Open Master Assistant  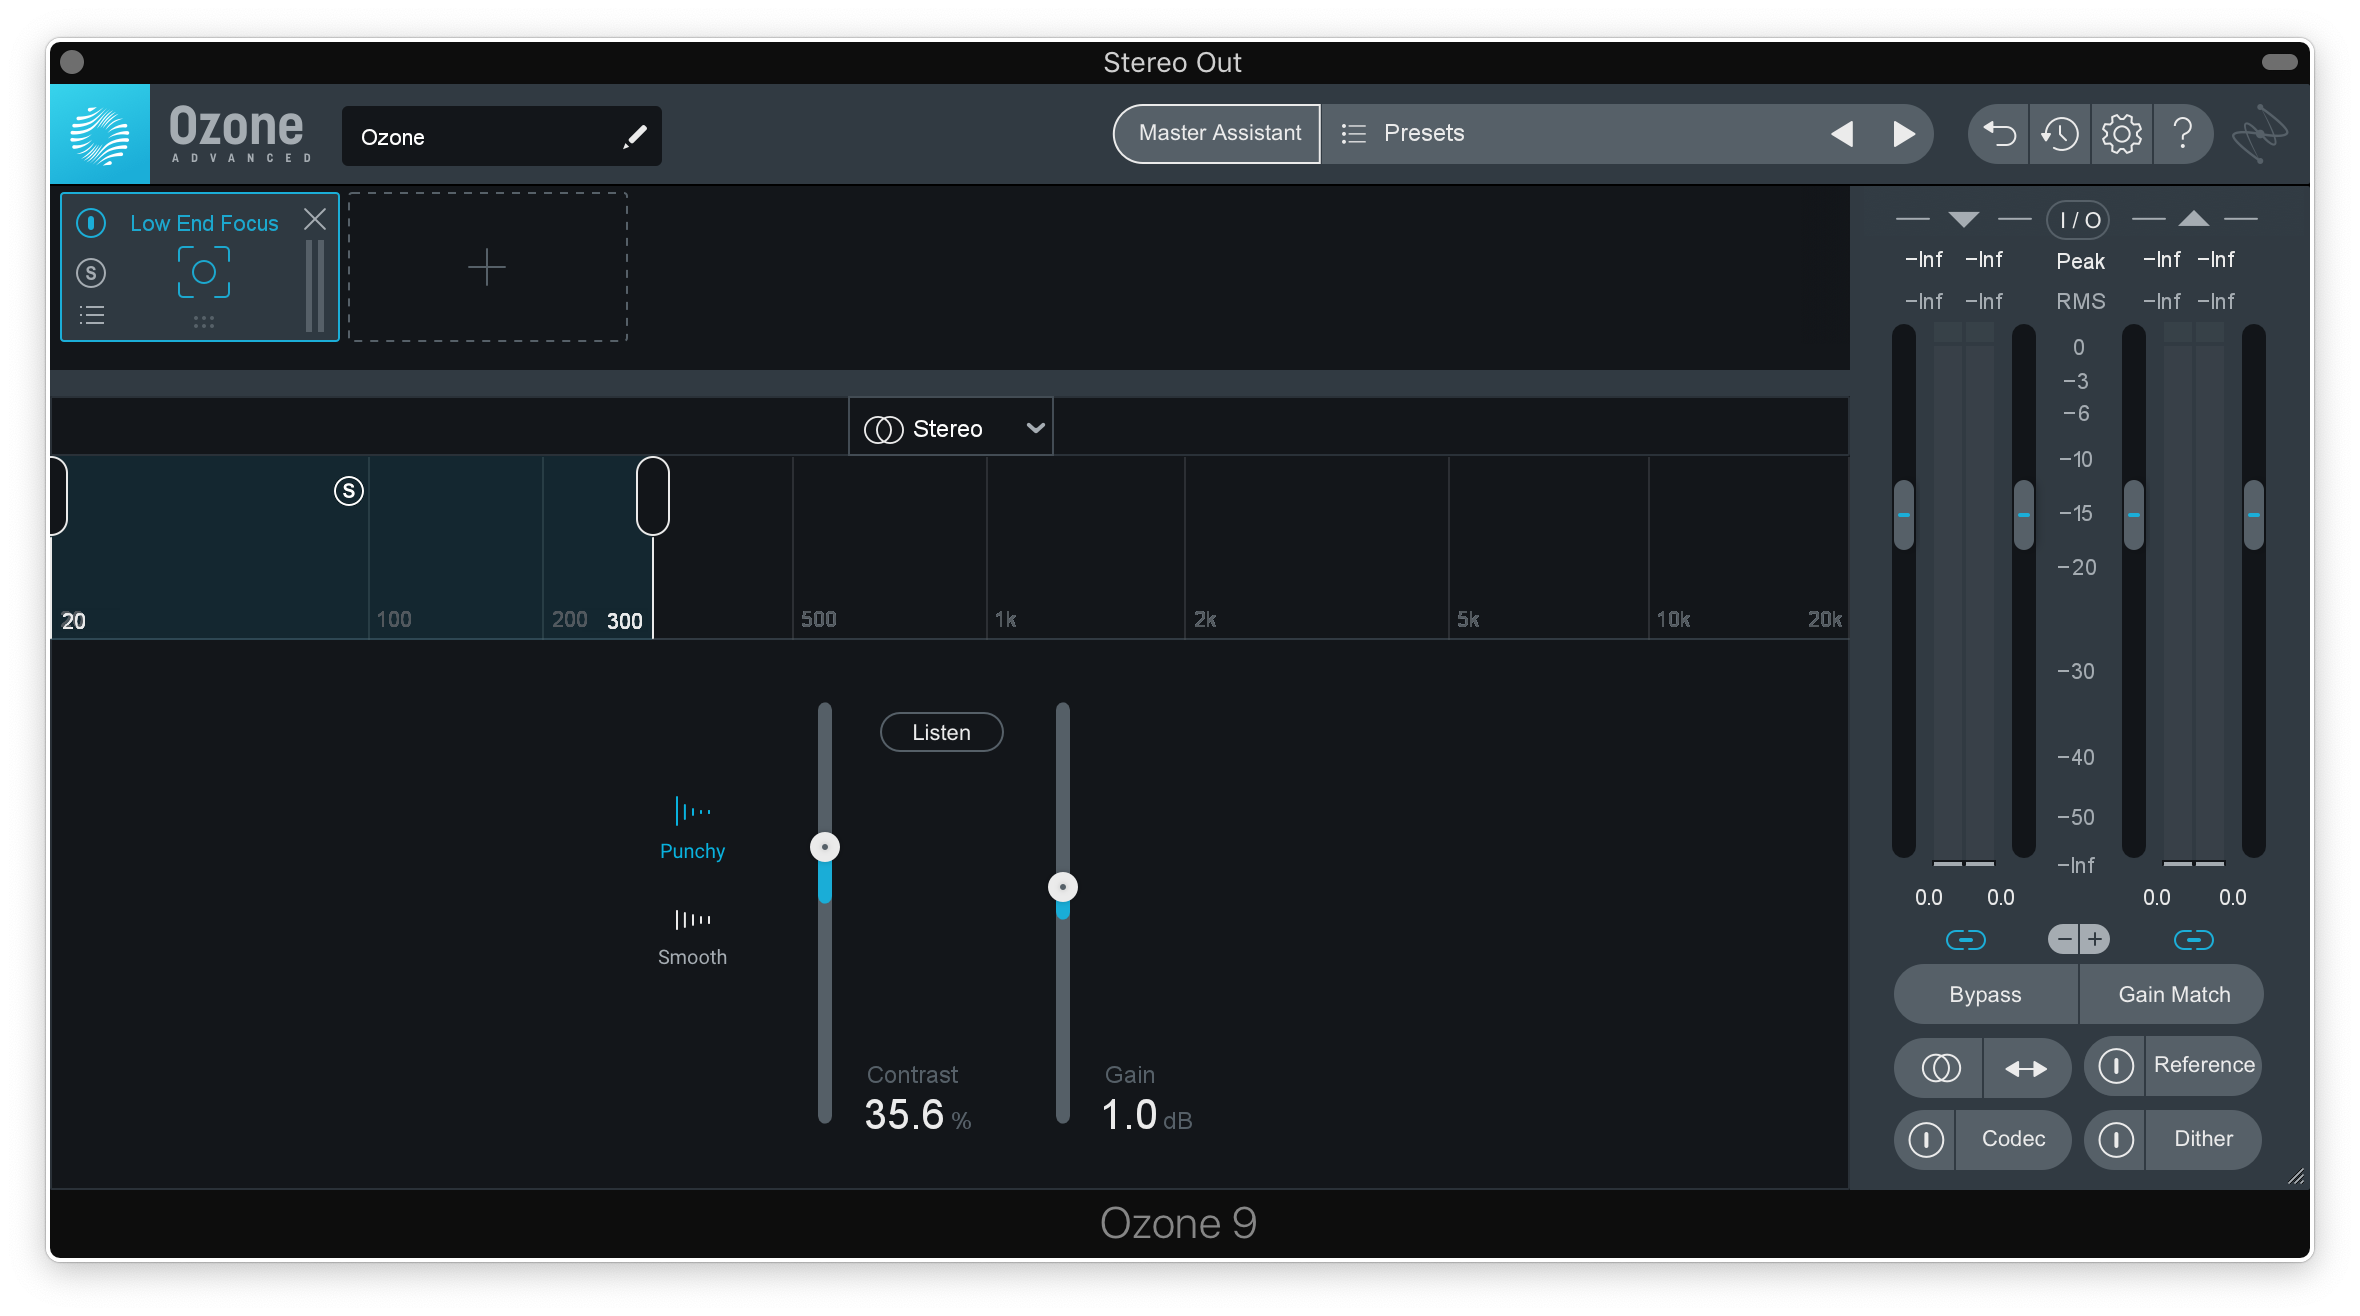pyautogui.click(x=1218, y=133)
